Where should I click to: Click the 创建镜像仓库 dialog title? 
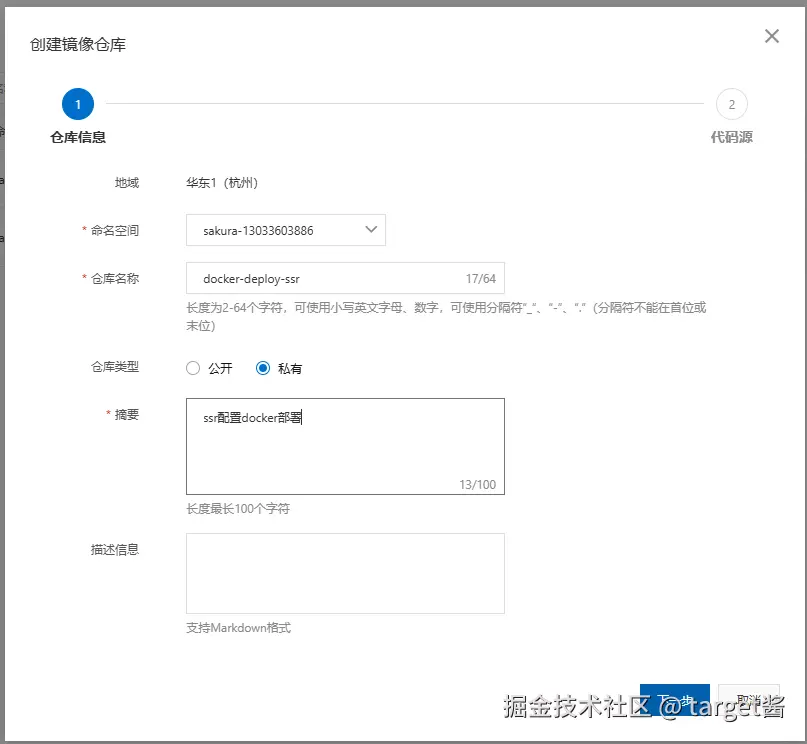tap(78, 45)
